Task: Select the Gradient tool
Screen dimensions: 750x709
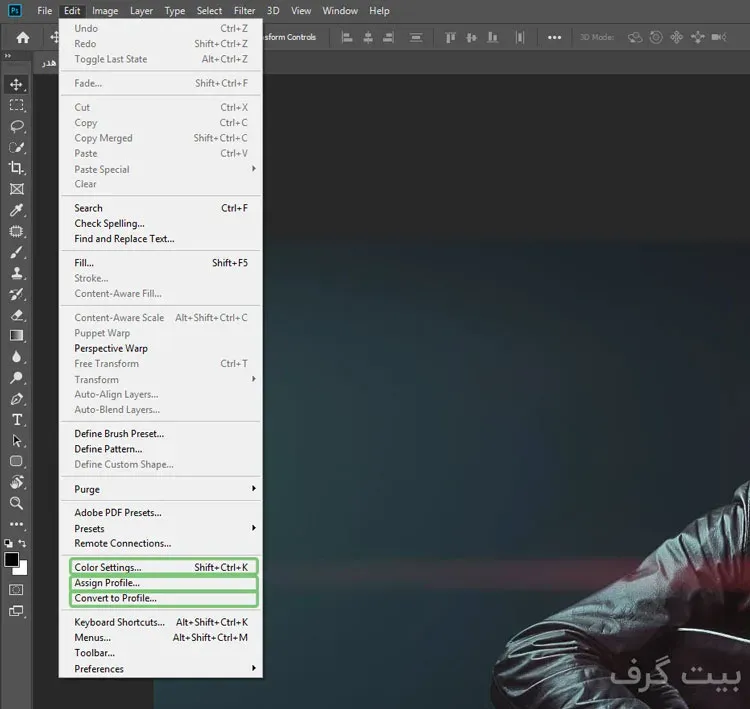Action: pos(16,336)
